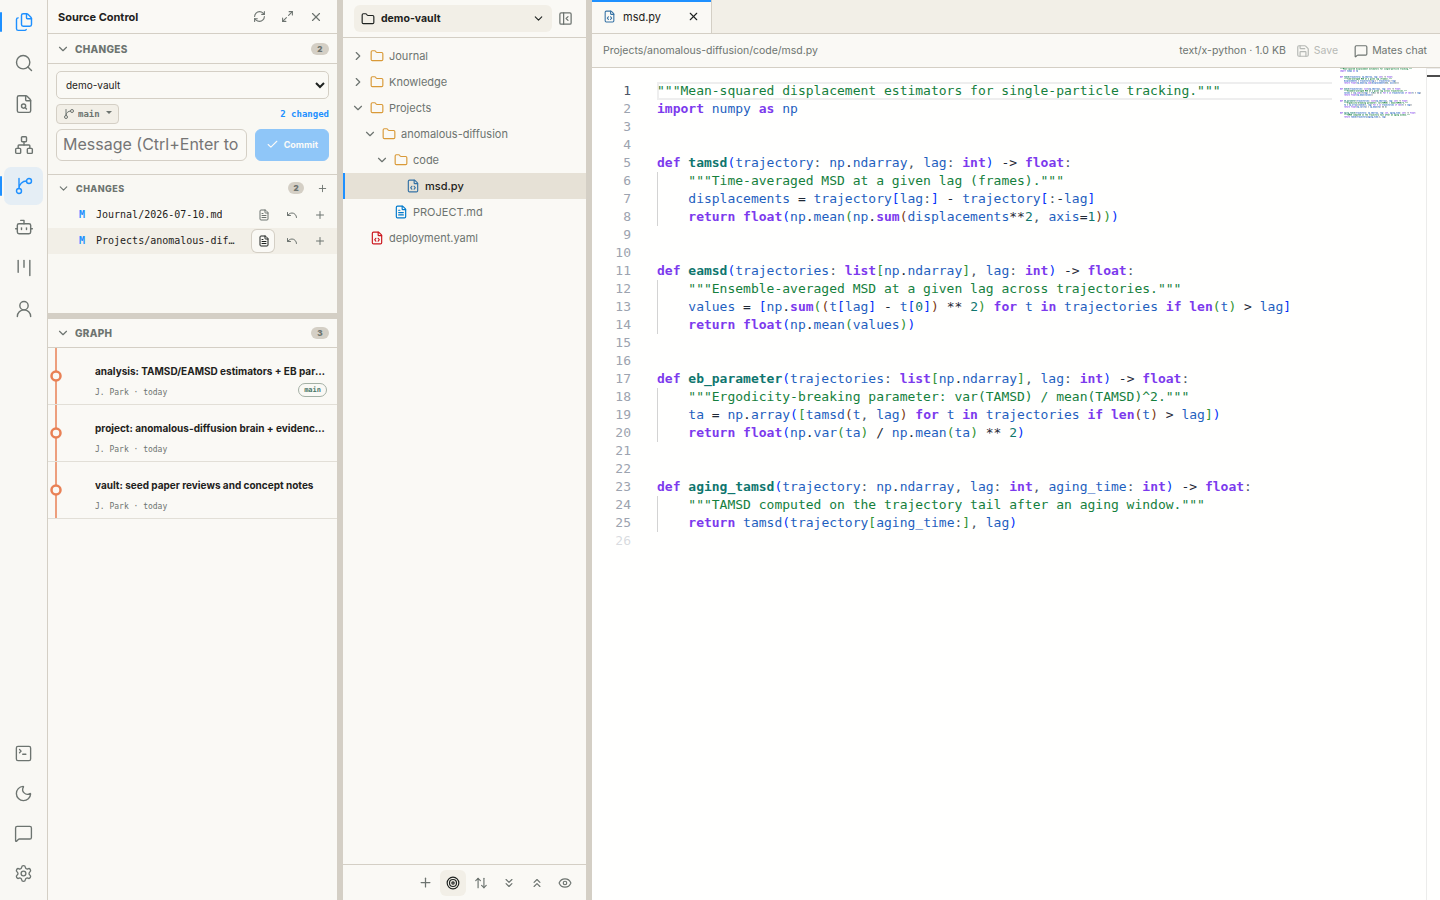Select the Source Control branch sidebar icon
Viewport: 1440px width, 900px height.
click(x=24, y=186)
